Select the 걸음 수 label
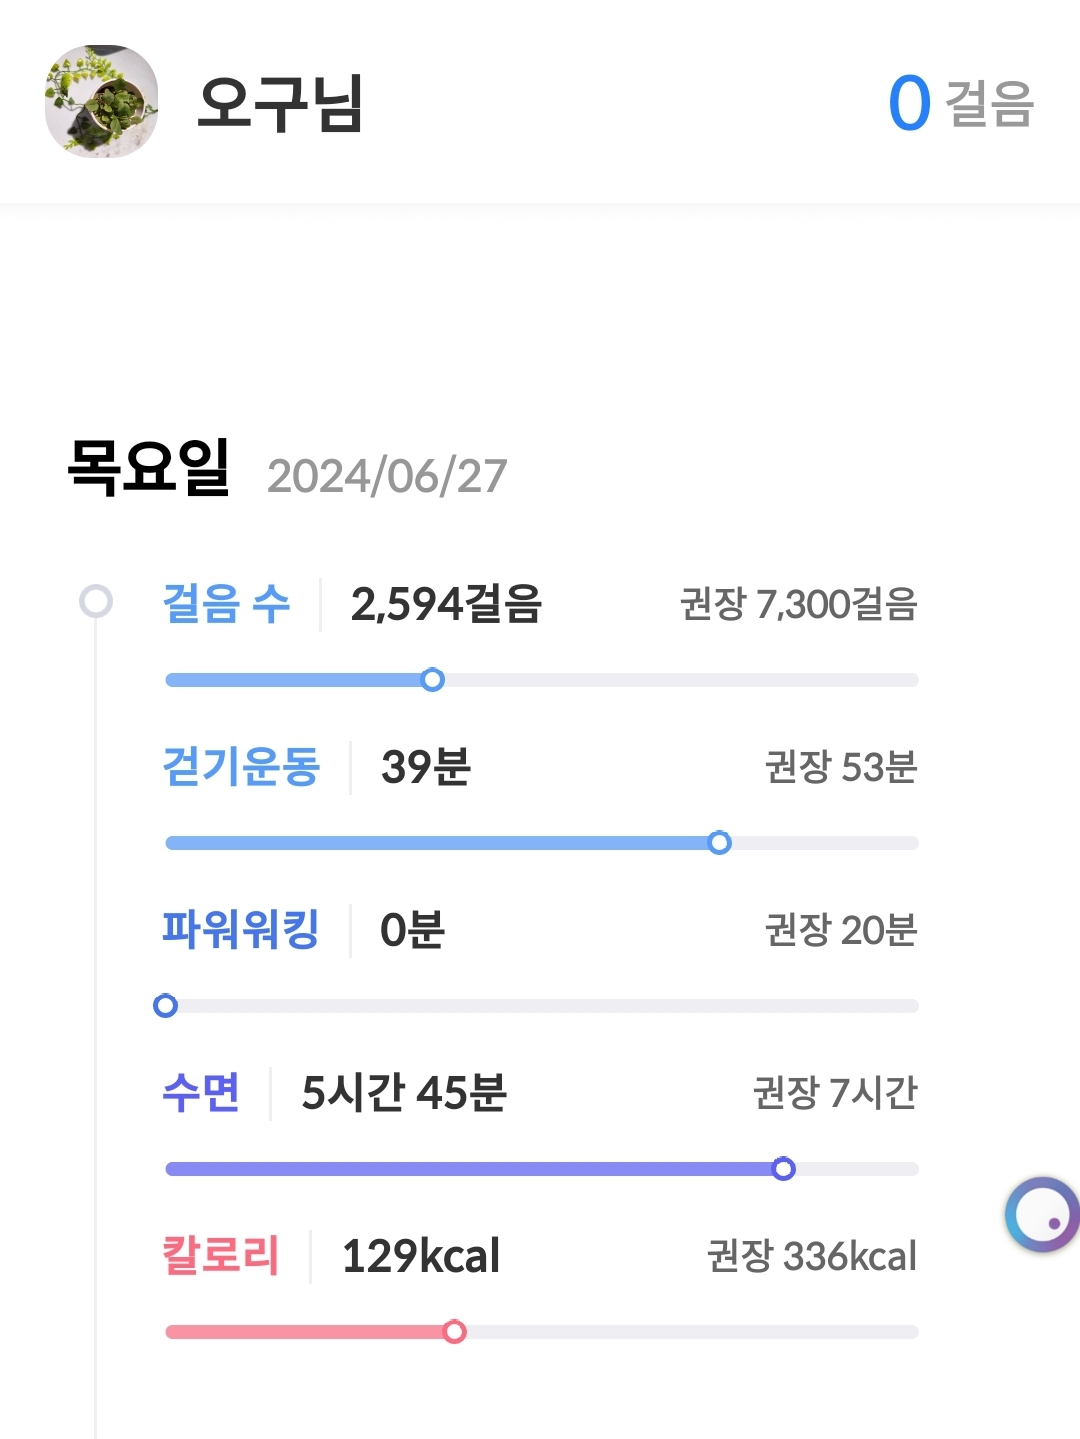This screenshot has width=1080, height=1439. click(x=226, y=604)
